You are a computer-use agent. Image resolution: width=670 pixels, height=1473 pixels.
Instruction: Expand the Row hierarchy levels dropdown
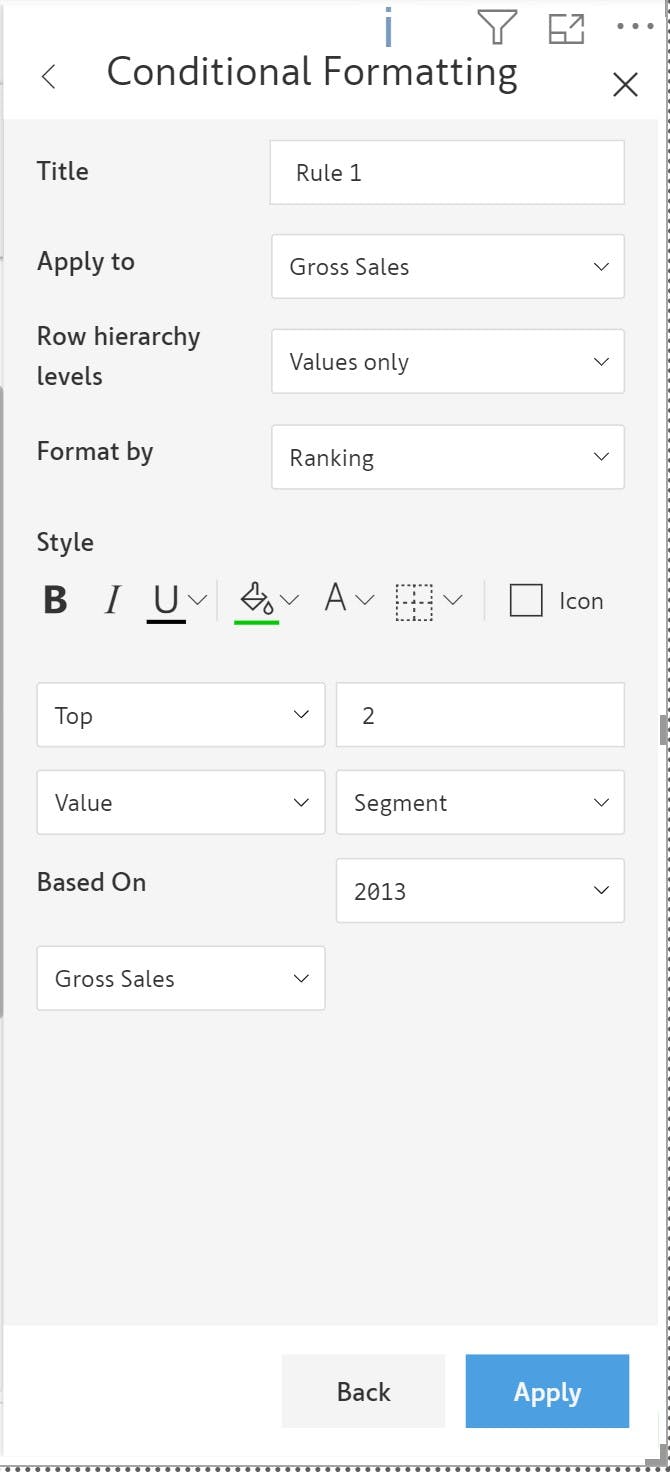click(x=448, y=361)
